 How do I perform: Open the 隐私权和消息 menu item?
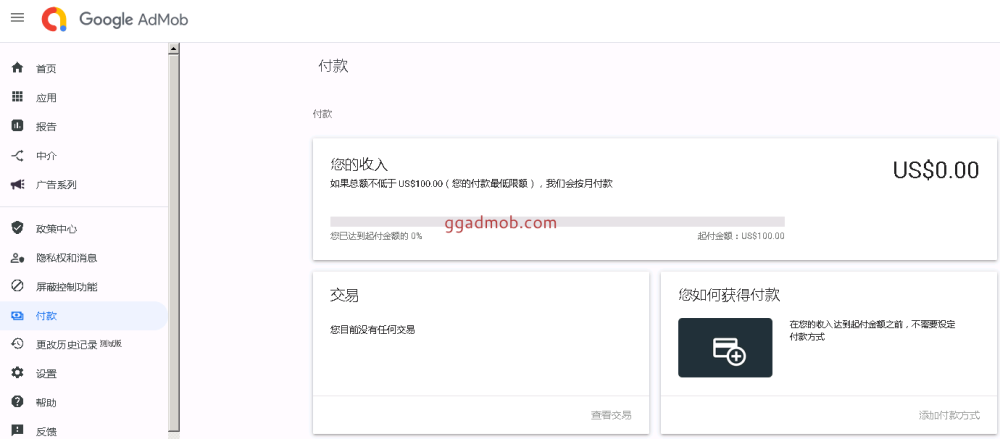(x=84, y=258)
